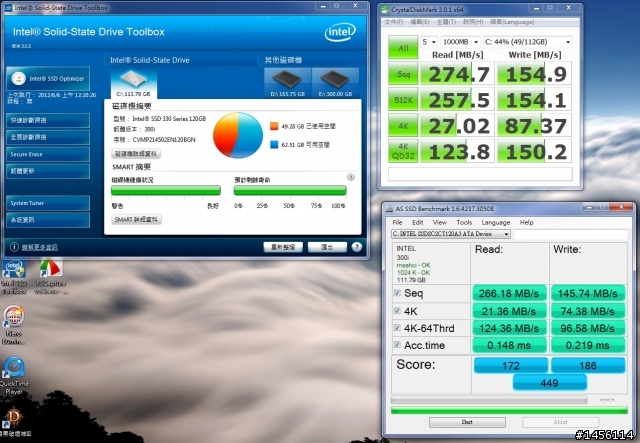Click the quick diagnostic scan sidebar button

point(48,120)
